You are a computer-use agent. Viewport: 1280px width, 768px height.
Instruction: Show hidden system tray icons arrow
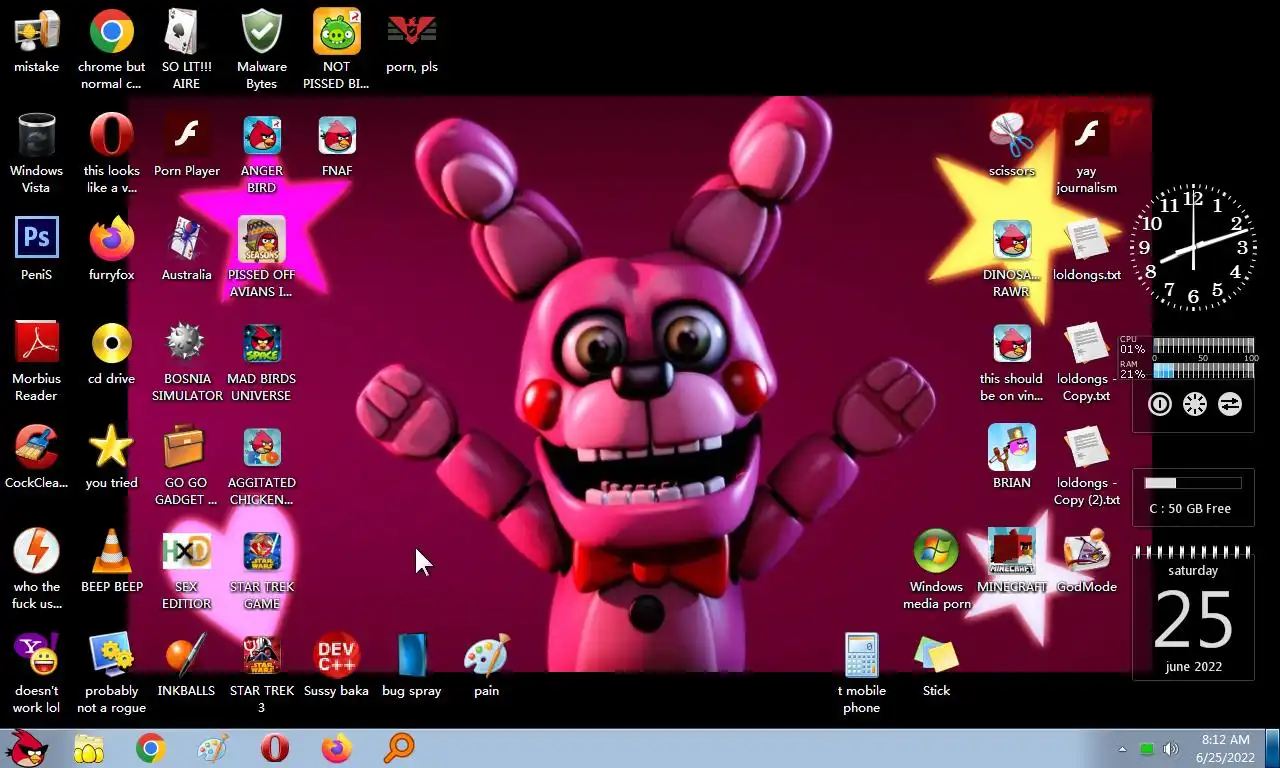[x=1122, y=749]
